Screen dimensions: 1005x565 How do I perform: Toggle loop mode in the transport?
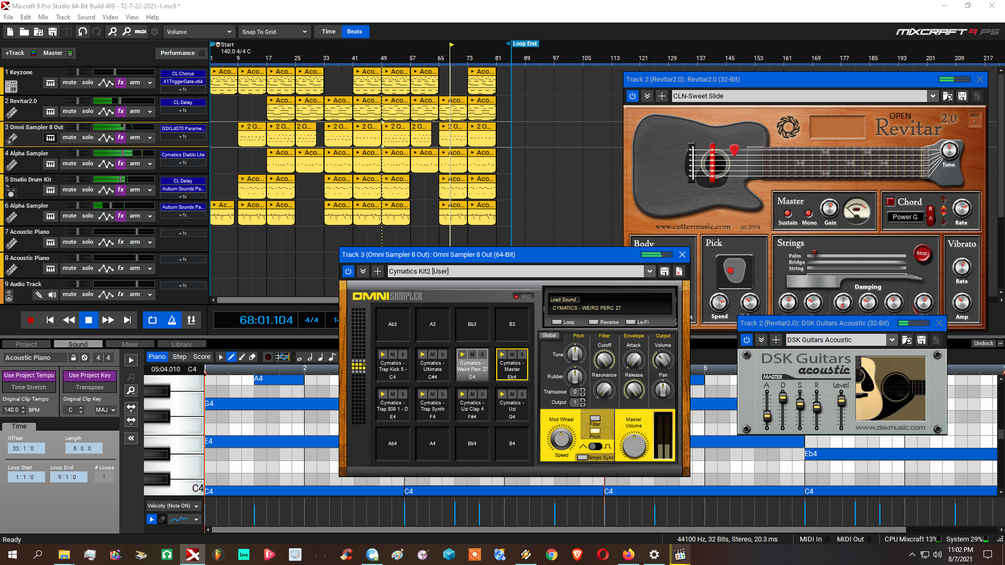point(153,320)
